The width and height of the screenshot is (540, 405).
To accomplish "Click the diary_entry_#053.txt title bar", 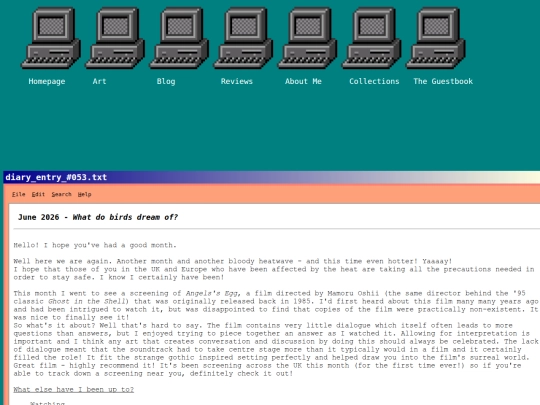I will [x=272, y=177].
